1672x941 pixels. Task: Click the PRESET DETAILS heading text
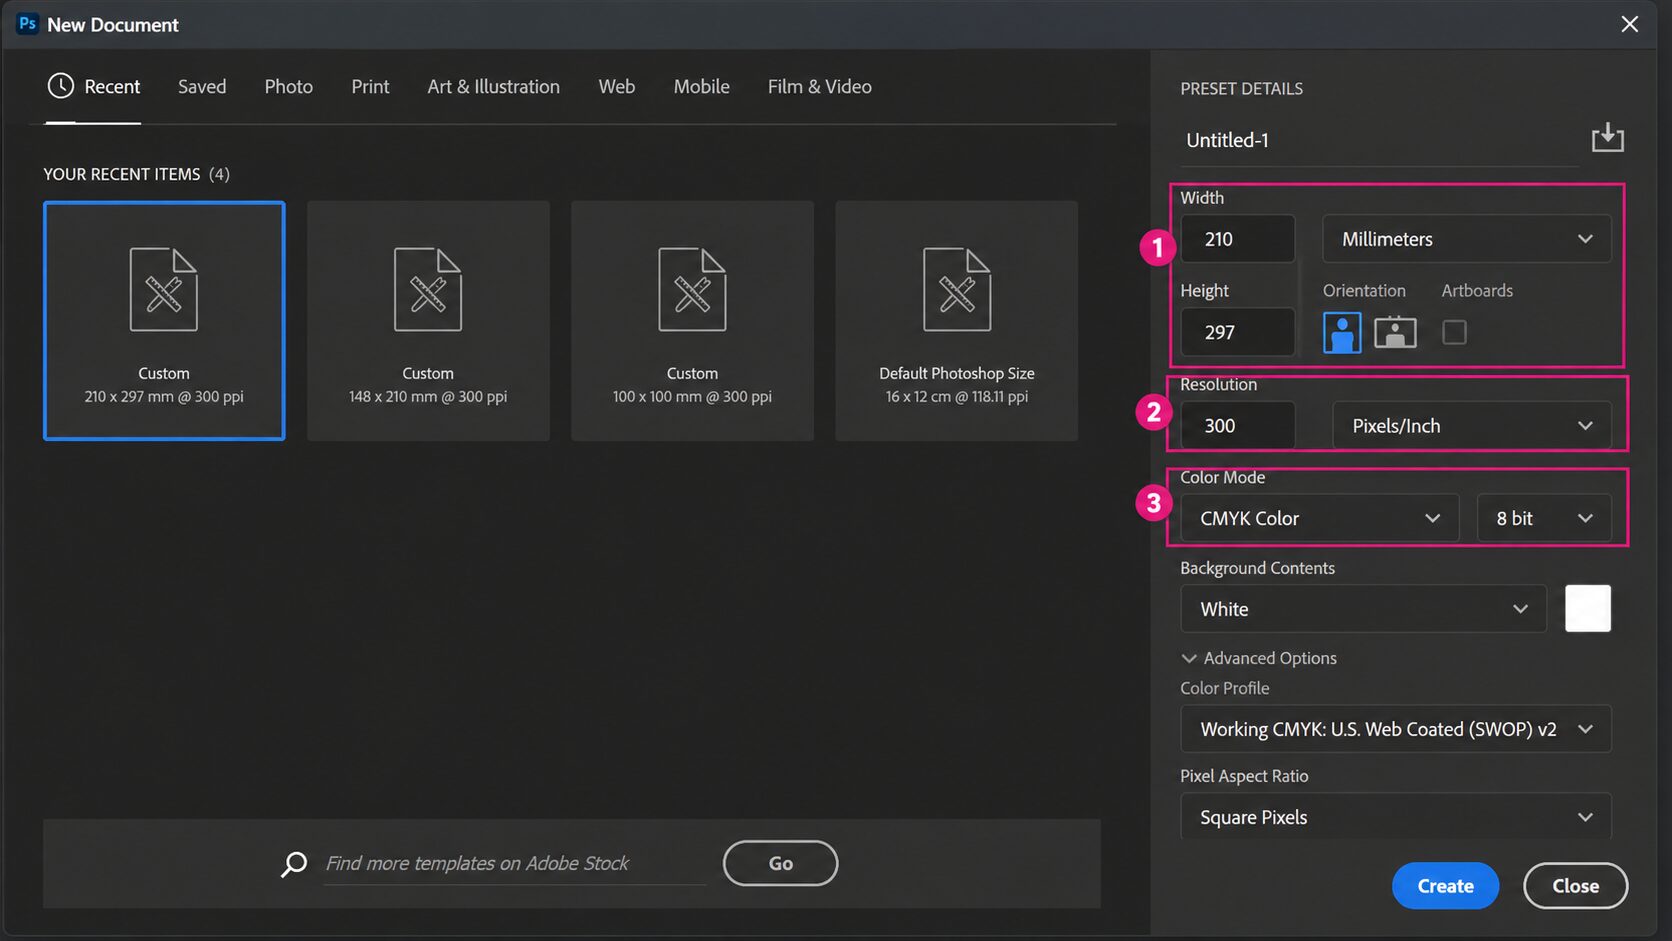click(x=1241, y=88)
